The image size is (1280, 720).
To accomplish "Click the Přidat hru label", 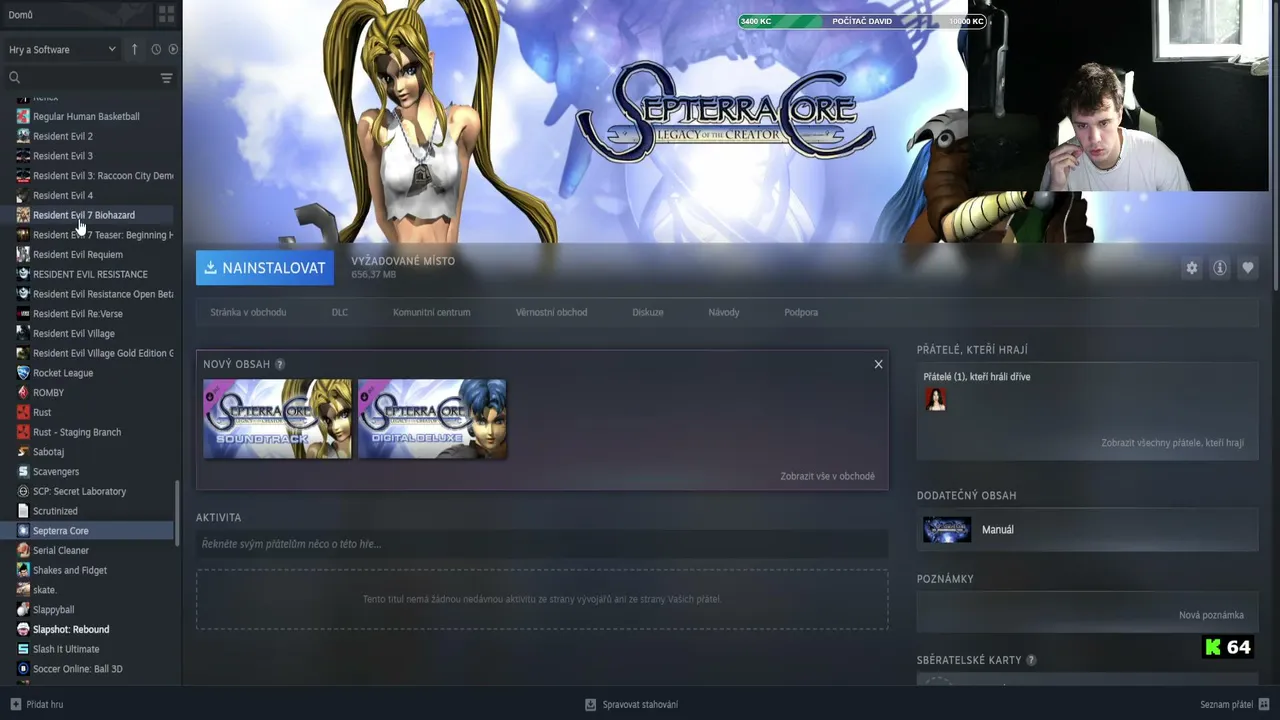I will (45, 704).
